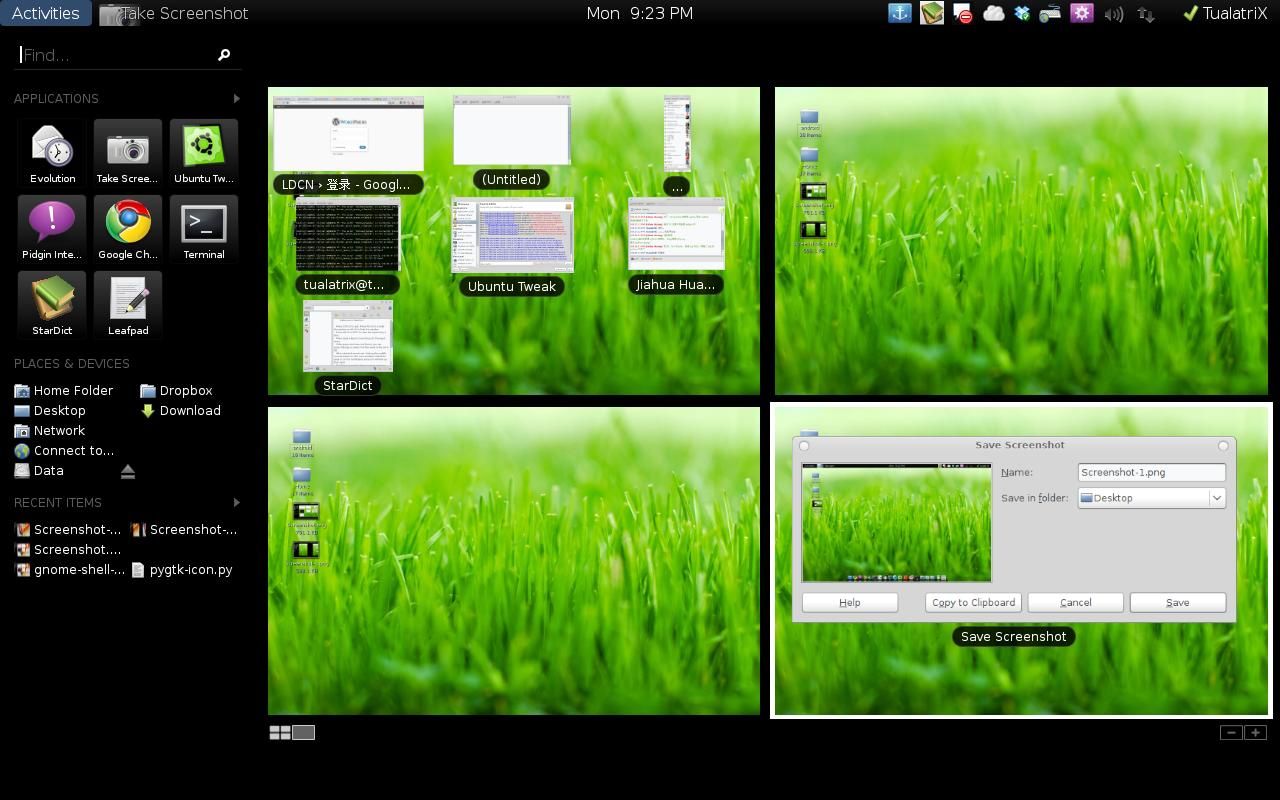This screenshot has width=1280, height=800.
Task: Expand the Recent Items section arrow
Action: (236, 502)
